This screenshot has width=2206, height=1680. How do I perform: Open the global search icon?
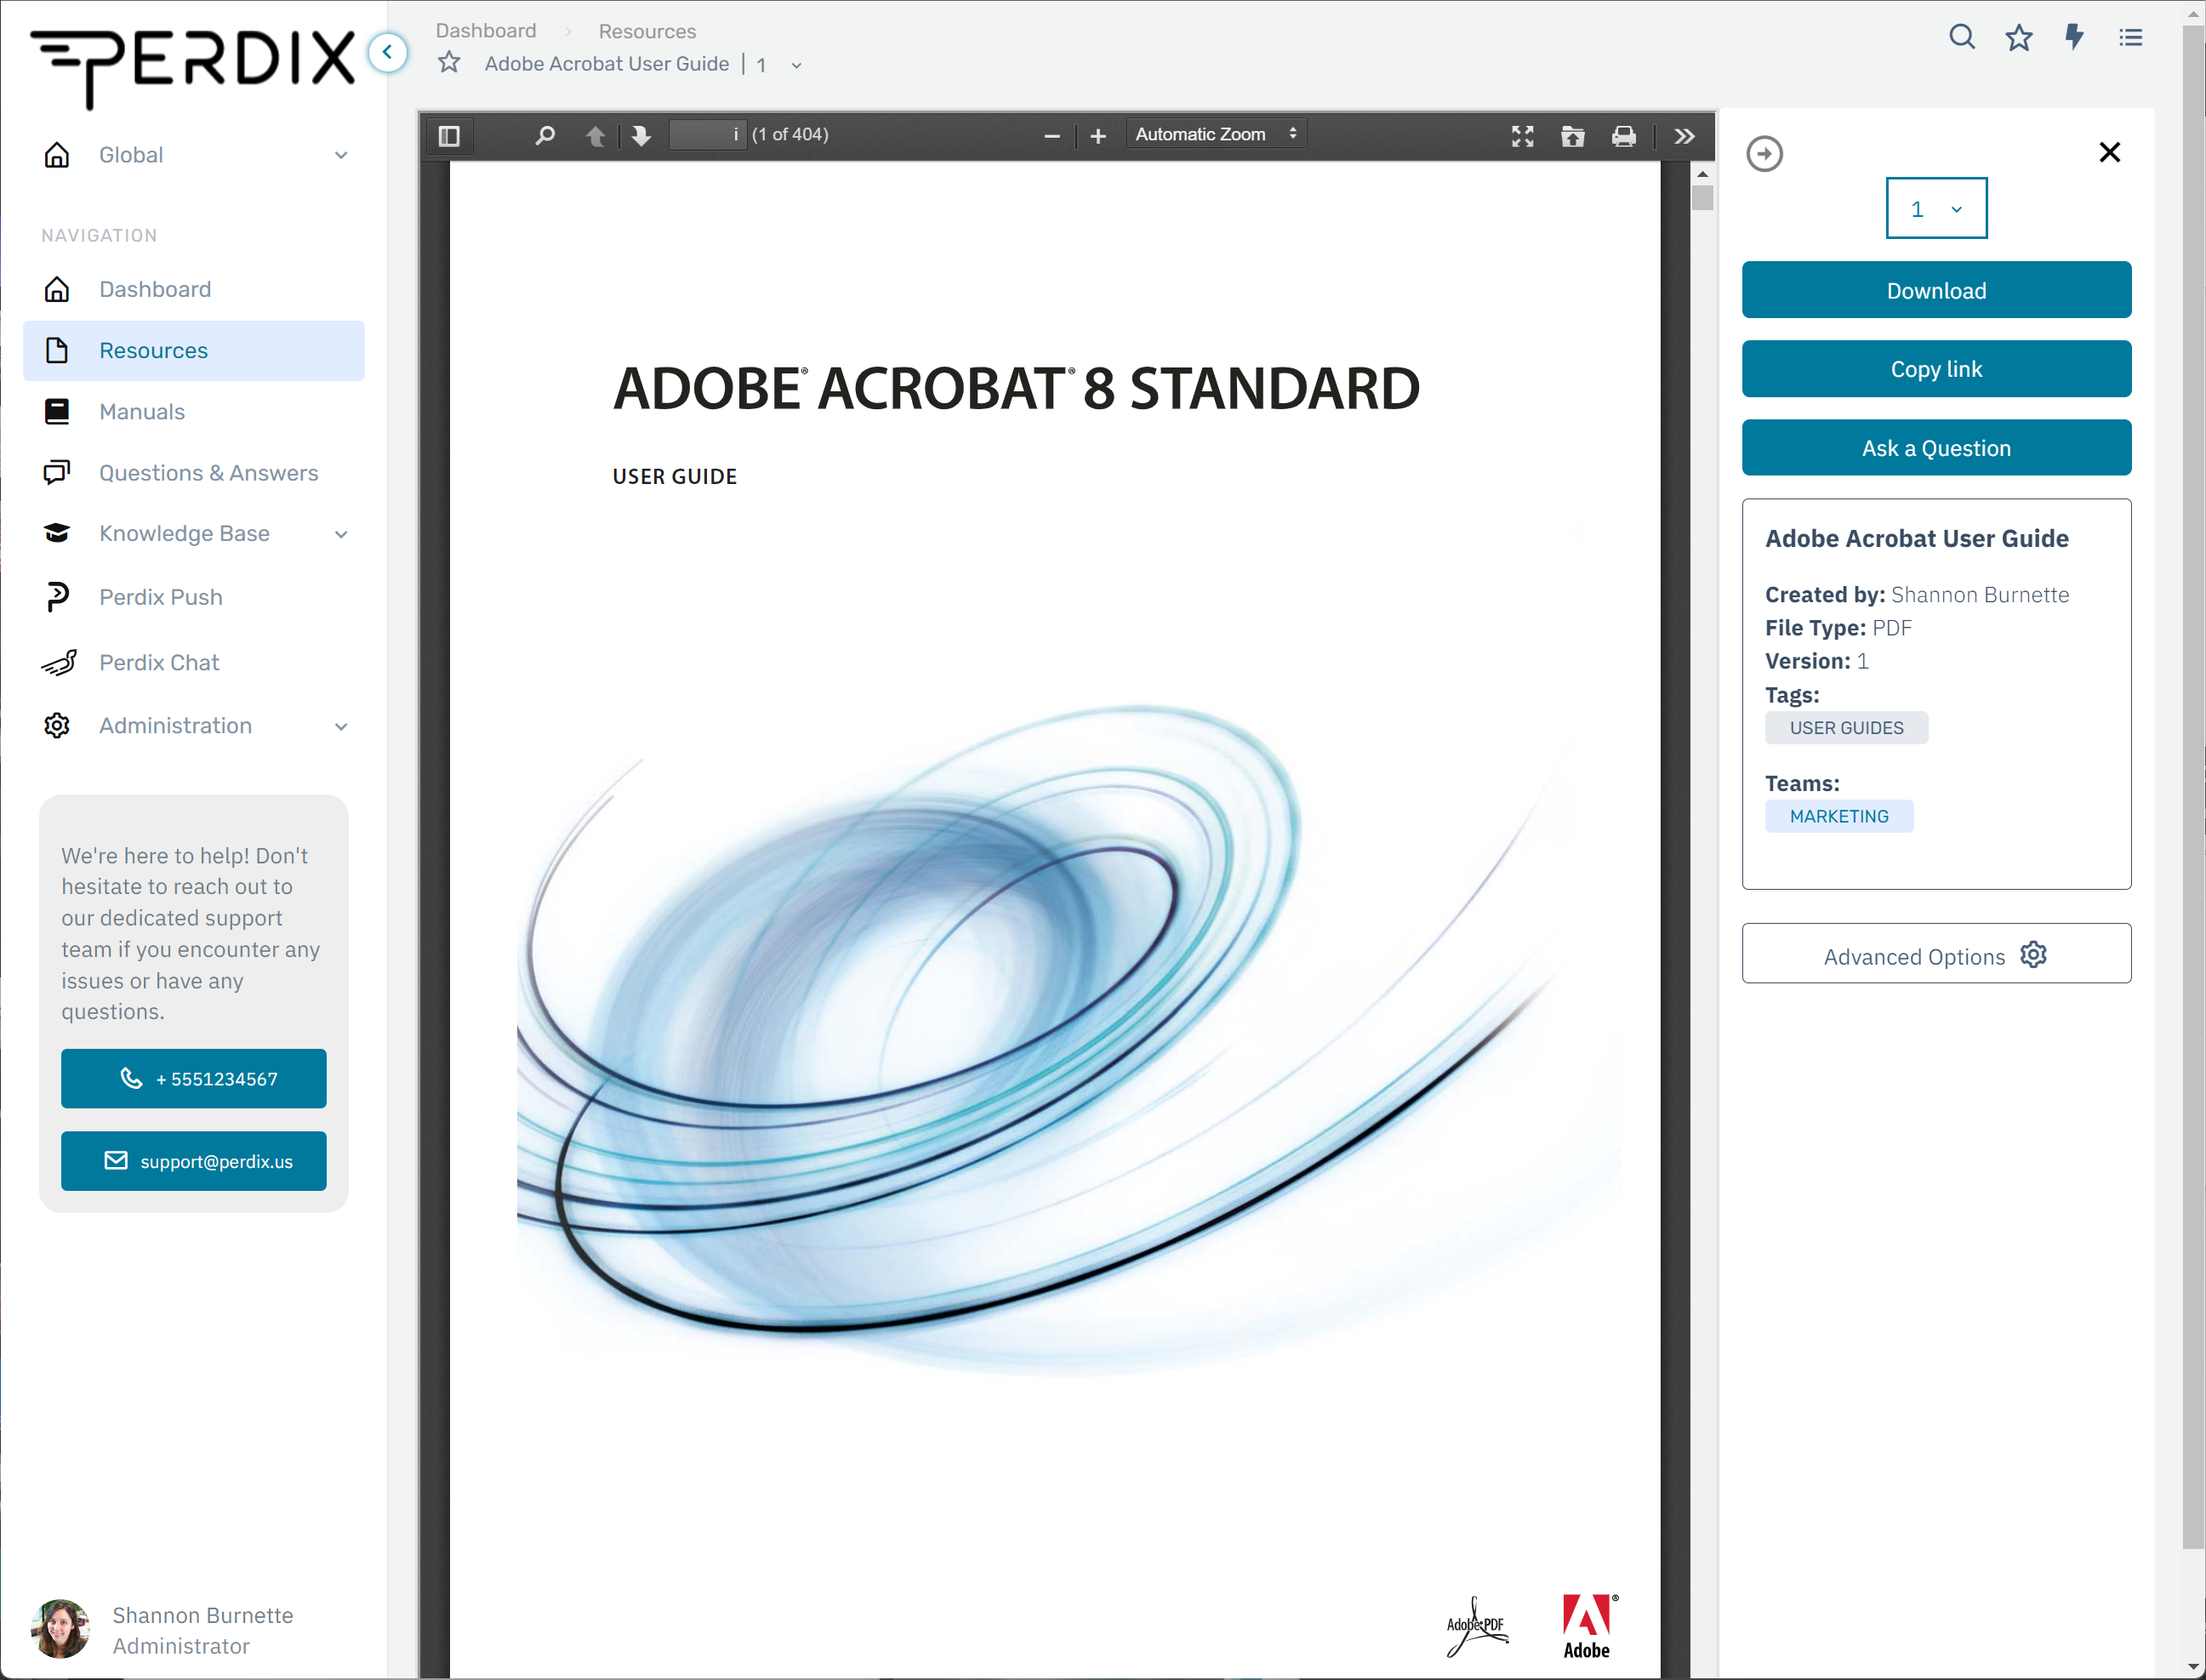click(1962, 38)
